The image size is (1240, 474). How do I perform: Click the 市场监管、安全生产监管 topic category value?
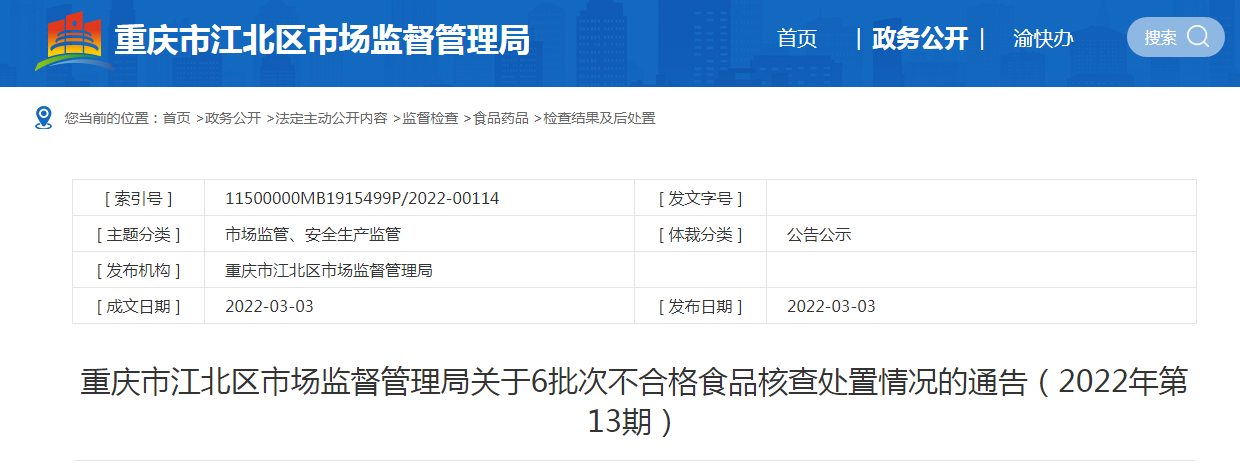coord(313,234)
